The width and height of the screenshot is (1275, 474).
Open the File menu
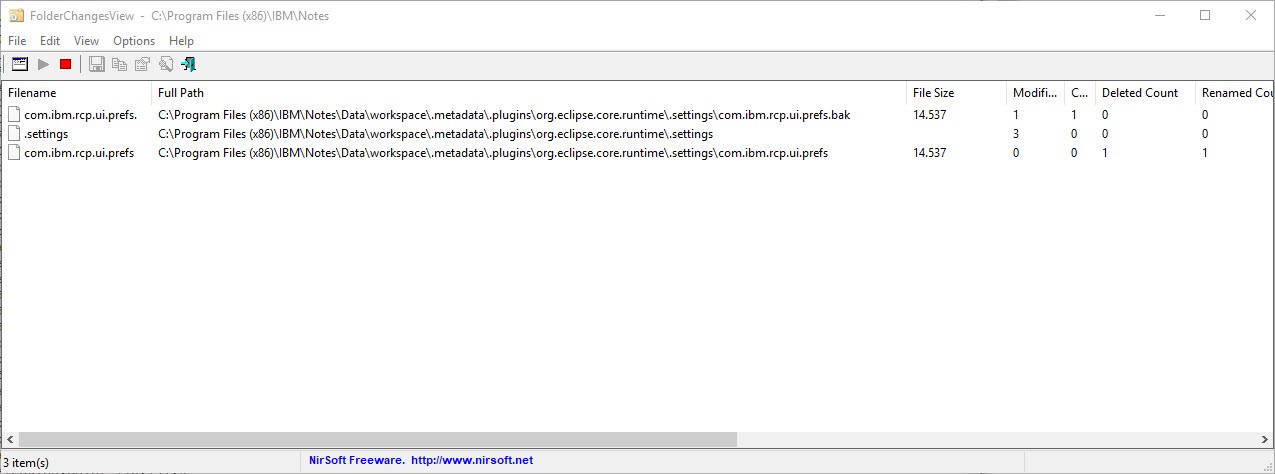(x=17, y=41)
